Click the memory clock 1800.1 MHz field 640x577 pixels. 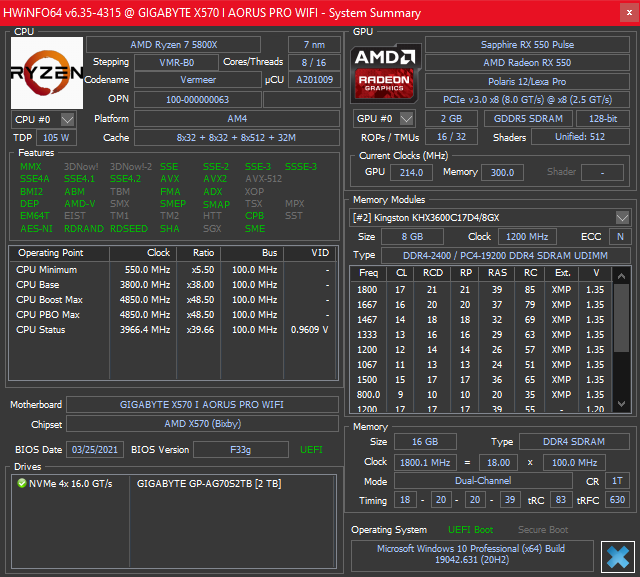[425, 463]
